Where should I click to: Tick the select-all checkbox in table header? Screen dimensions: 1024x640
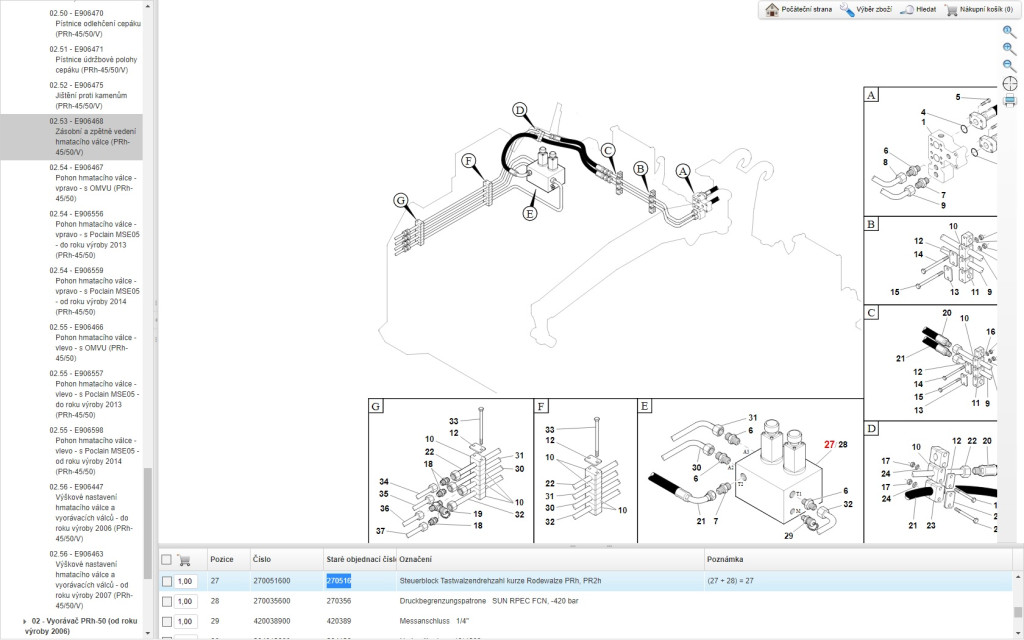point(167,560)
